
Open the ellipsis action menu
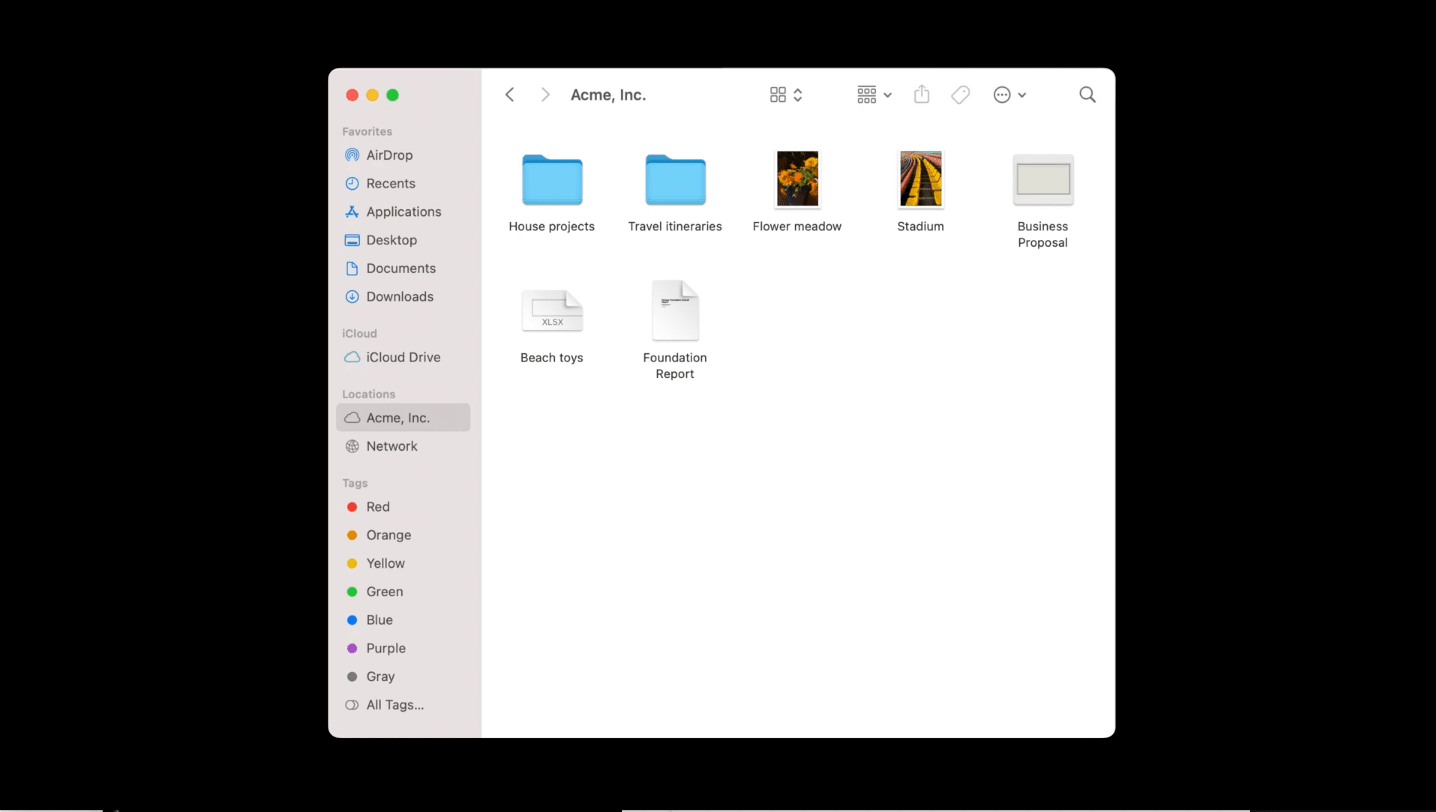(x=1009, y=95)
